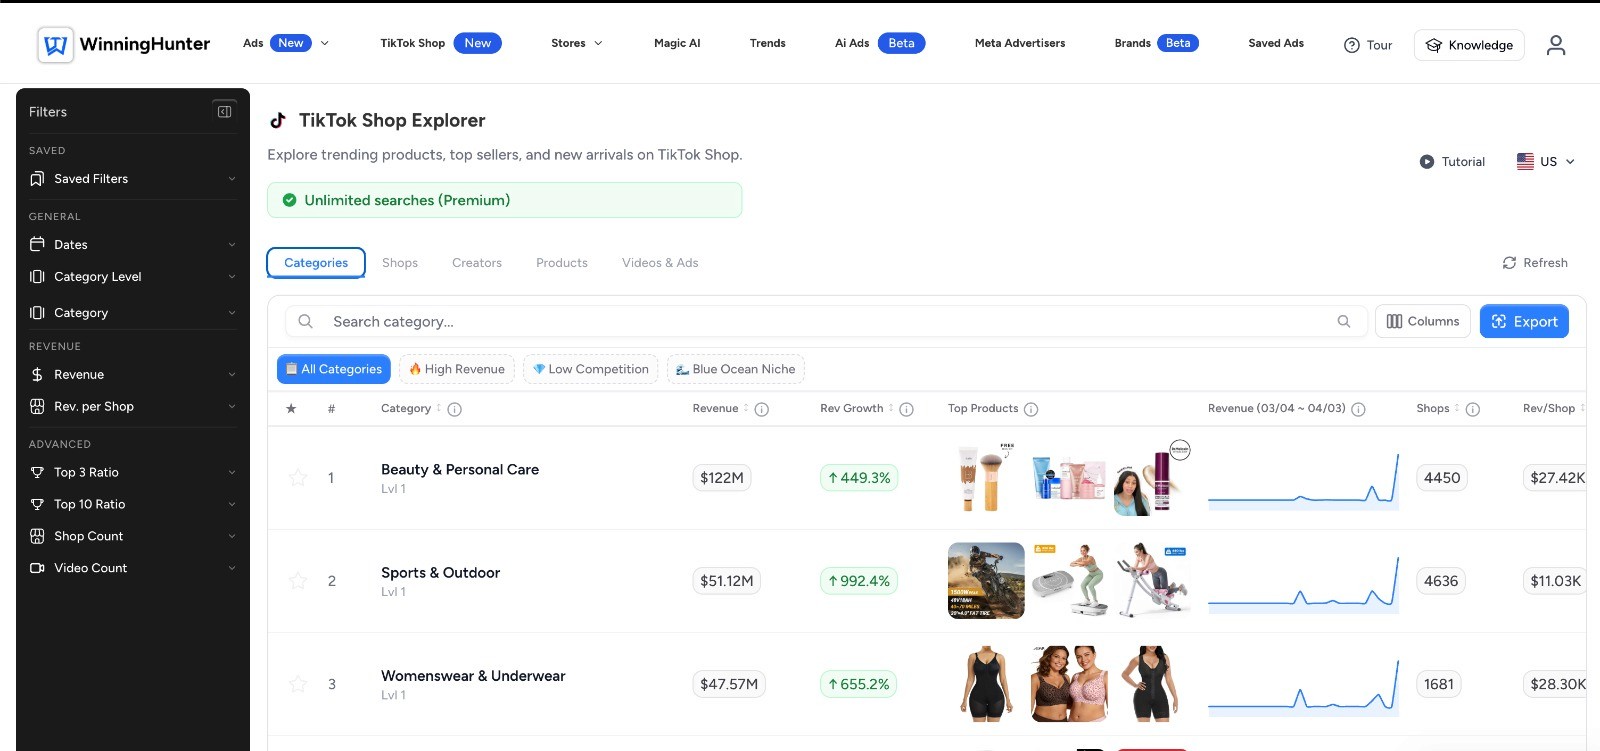The height and width of the screenshot is (751, 1600).
Task: Toggle the Blue Ocean Niche filter chip
Action: click(x=736, y=369)
